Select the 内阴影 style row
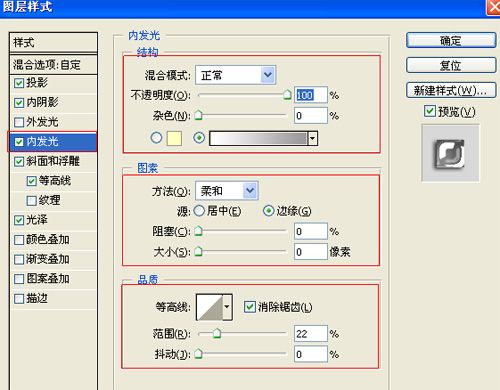Image resolution: width=500 pixels, height=390 pixels. [53, 103]
